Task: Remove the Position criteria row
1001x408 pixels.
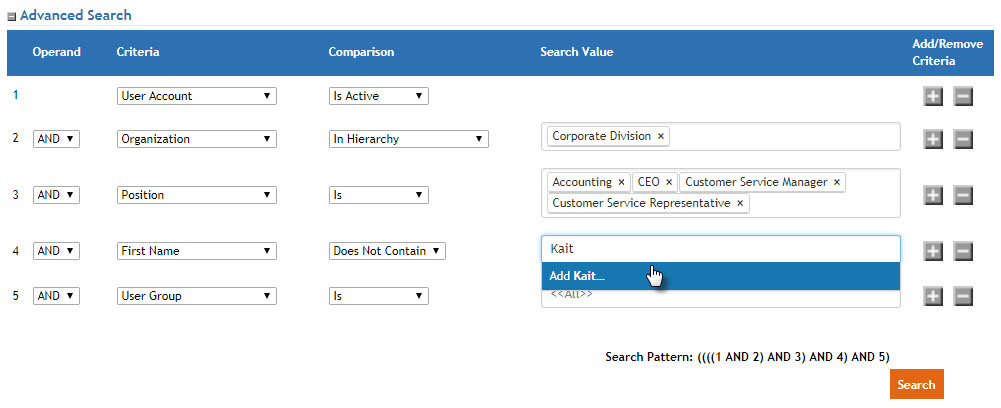Action: 962,195
